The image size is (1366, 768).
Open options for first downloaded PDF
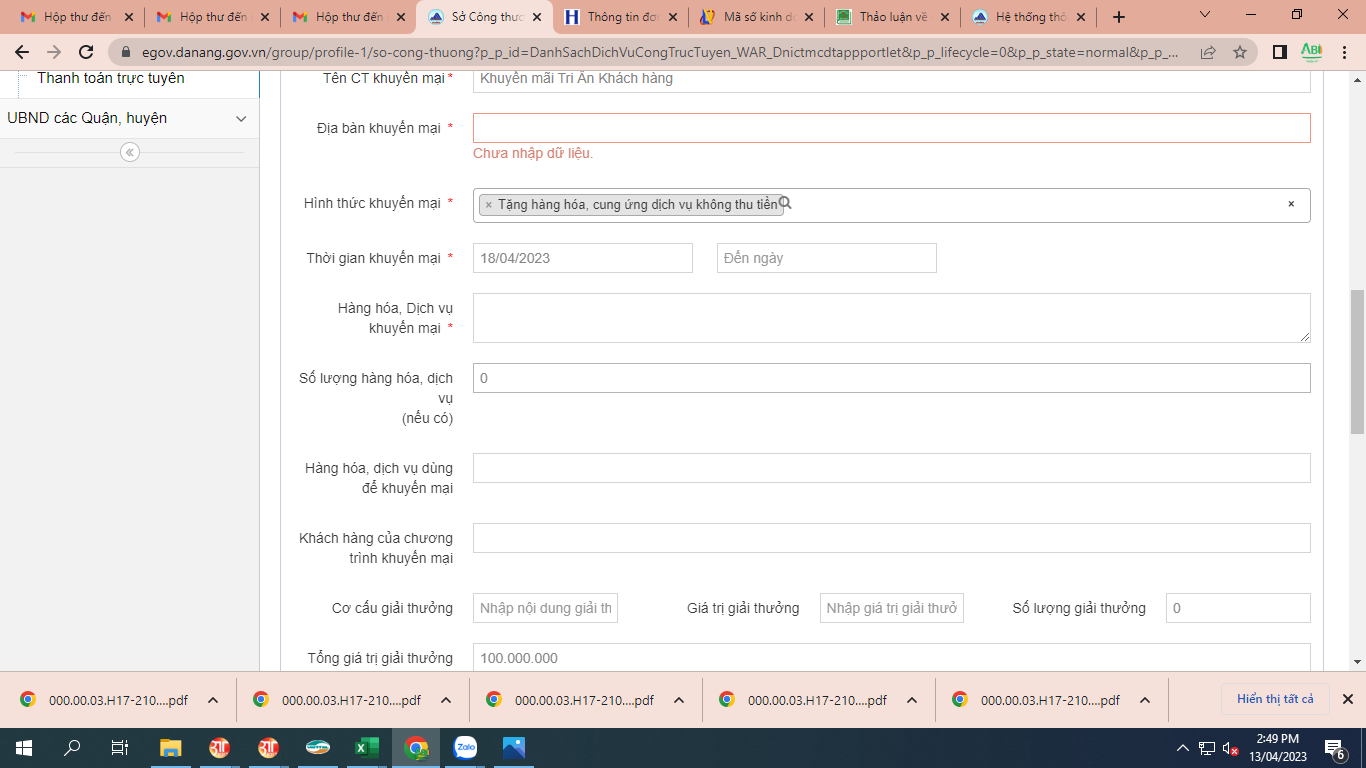tap(213, 700)
